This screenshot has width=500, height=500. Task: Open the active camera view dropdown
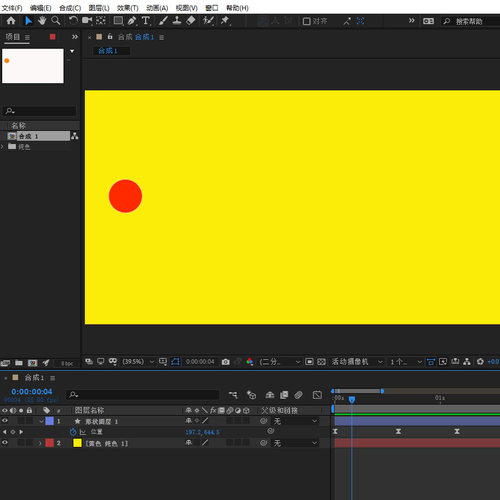click(x=357, y=362)
